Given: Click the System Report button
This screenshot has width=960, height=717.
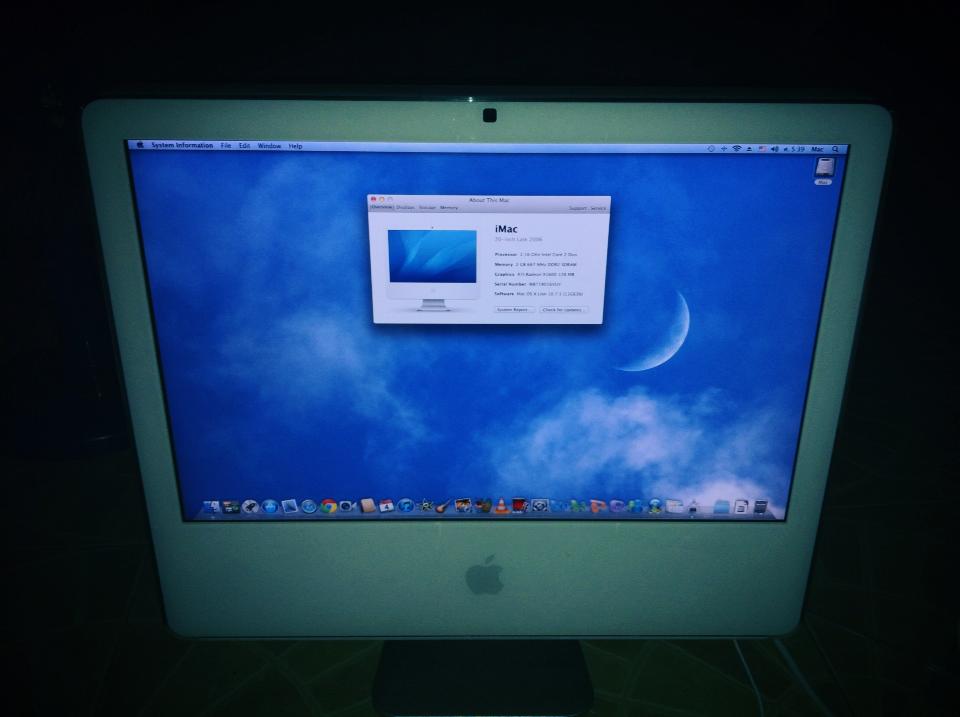Looking at the screenshot, I should pyautogui.click(x=512, y=310).
